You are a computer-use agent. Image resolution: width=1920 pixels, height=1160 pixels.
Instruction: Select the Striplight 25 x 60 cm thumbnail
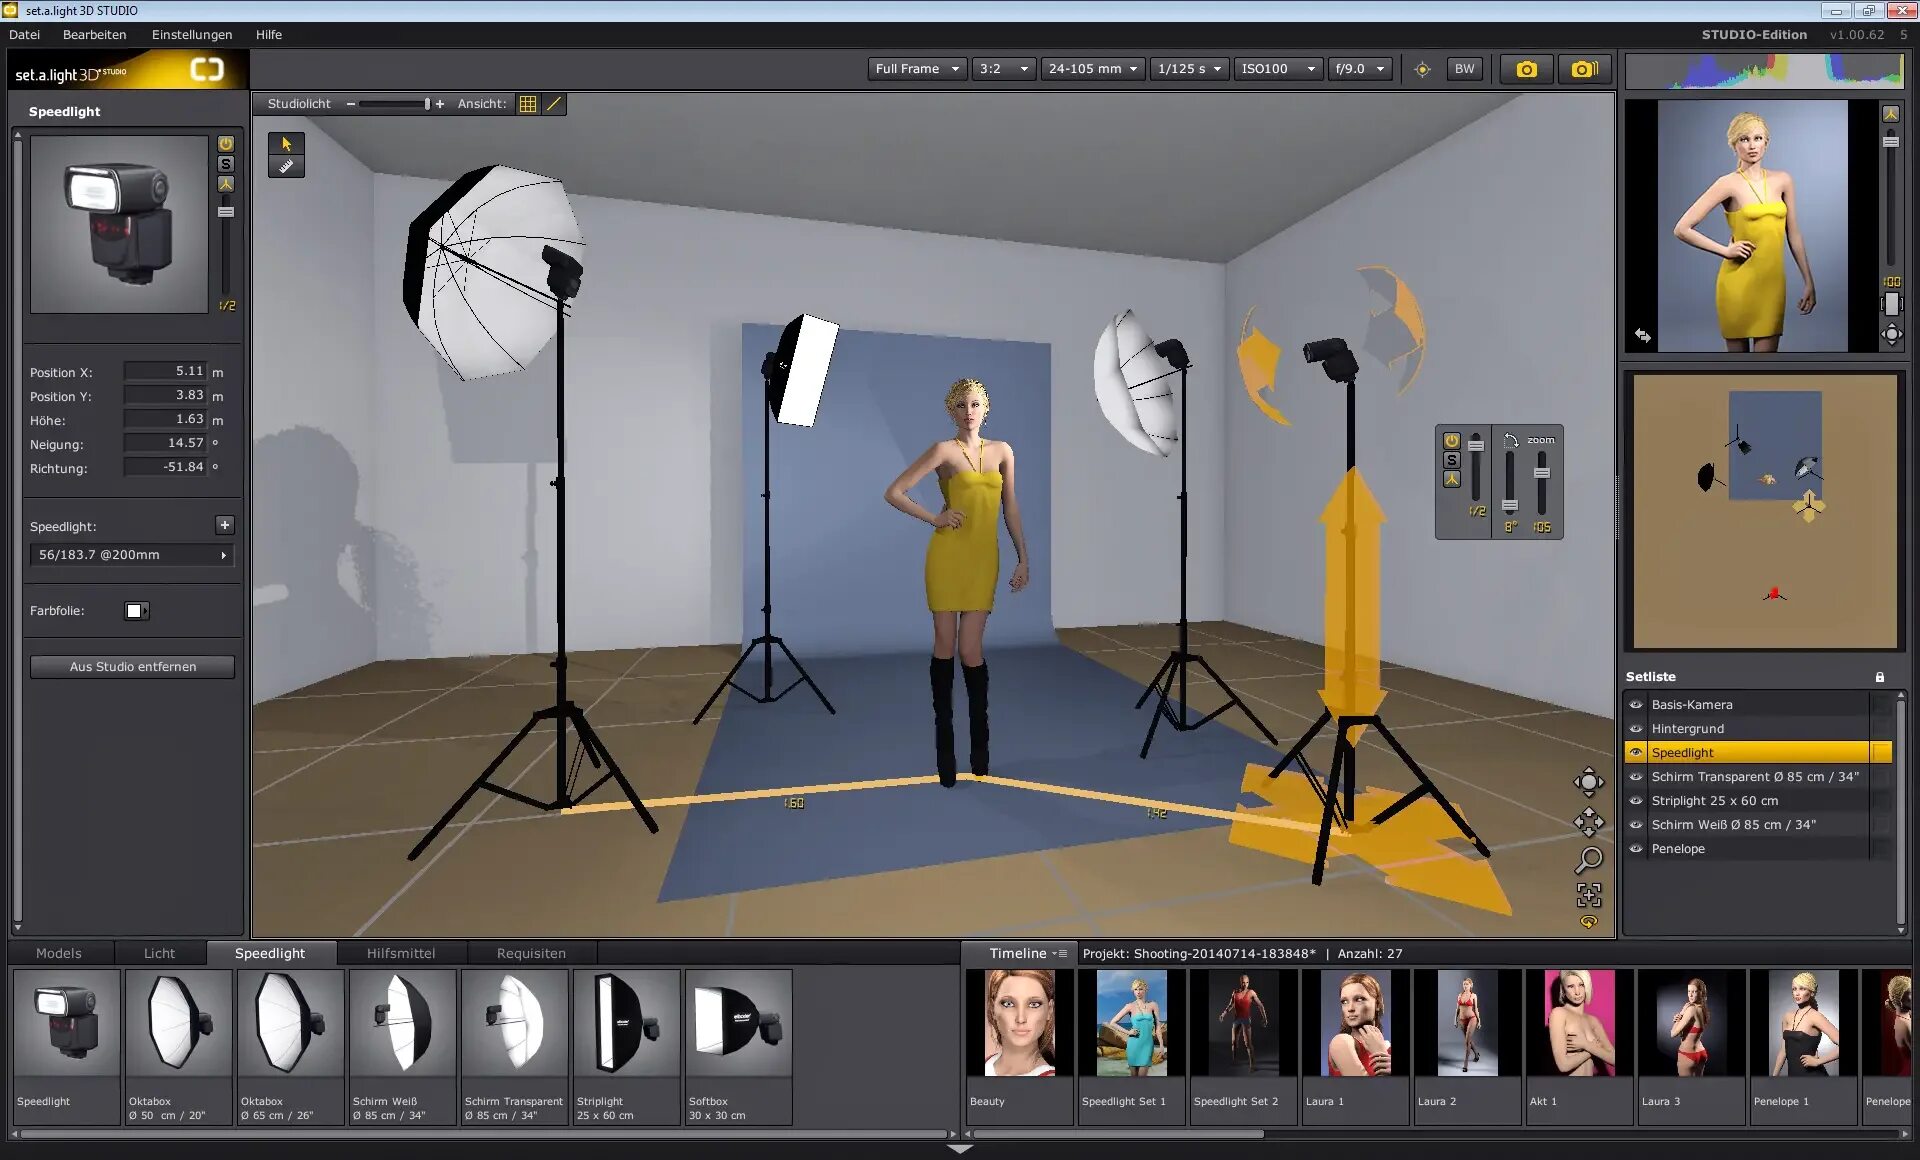(626, 1045)
